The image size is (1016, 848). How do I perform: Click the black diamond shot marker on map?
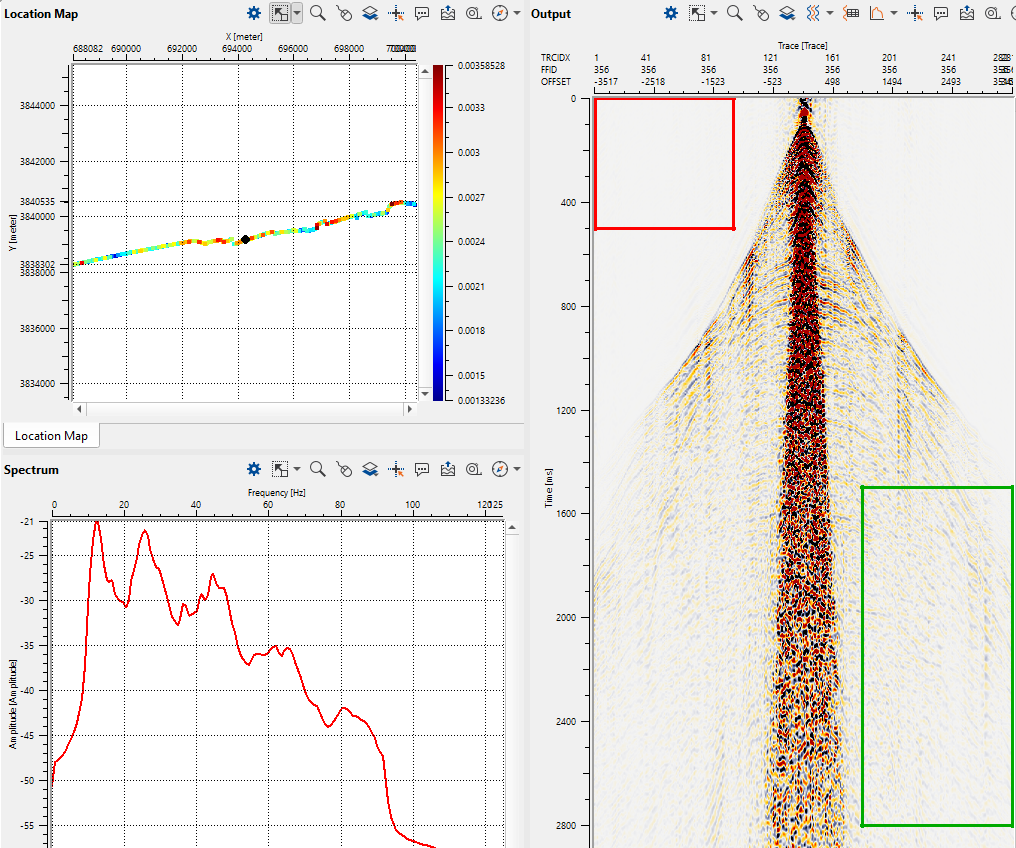245,239
